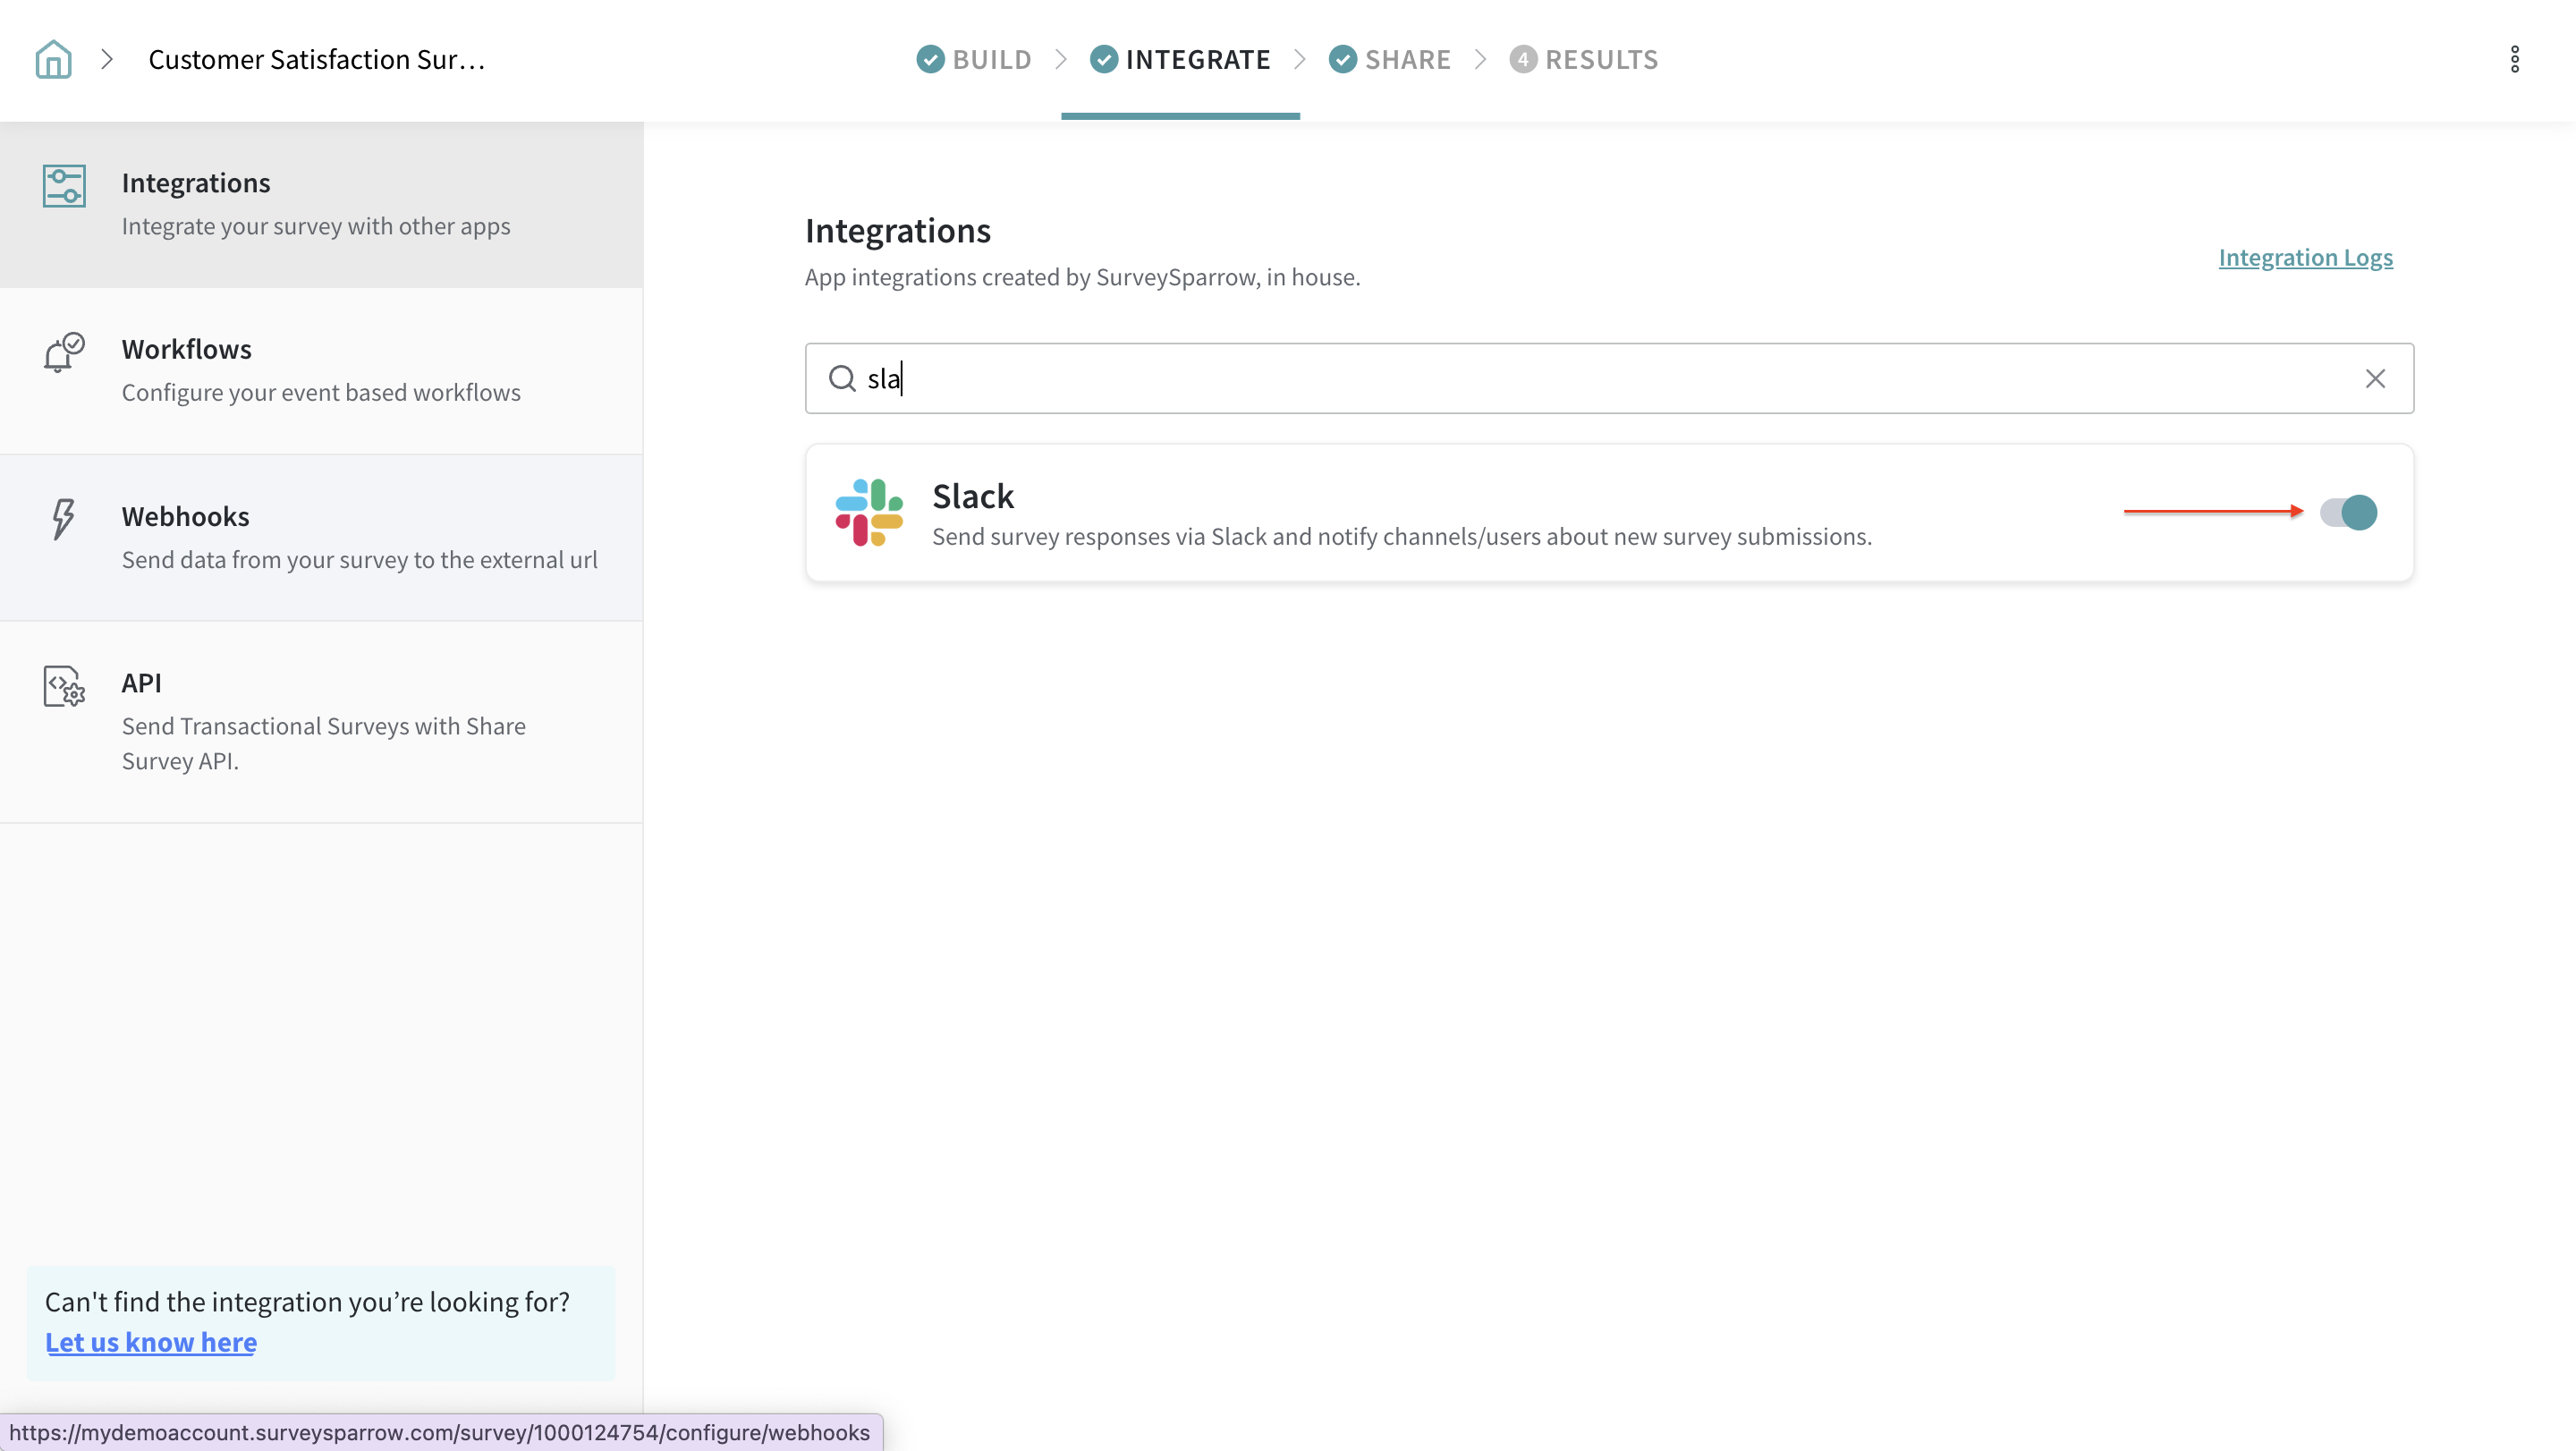The width and height of the screenshot is (2576, 1451).
Task: Click the Webhooks lightning bolt icon
Action: point(63,519)
